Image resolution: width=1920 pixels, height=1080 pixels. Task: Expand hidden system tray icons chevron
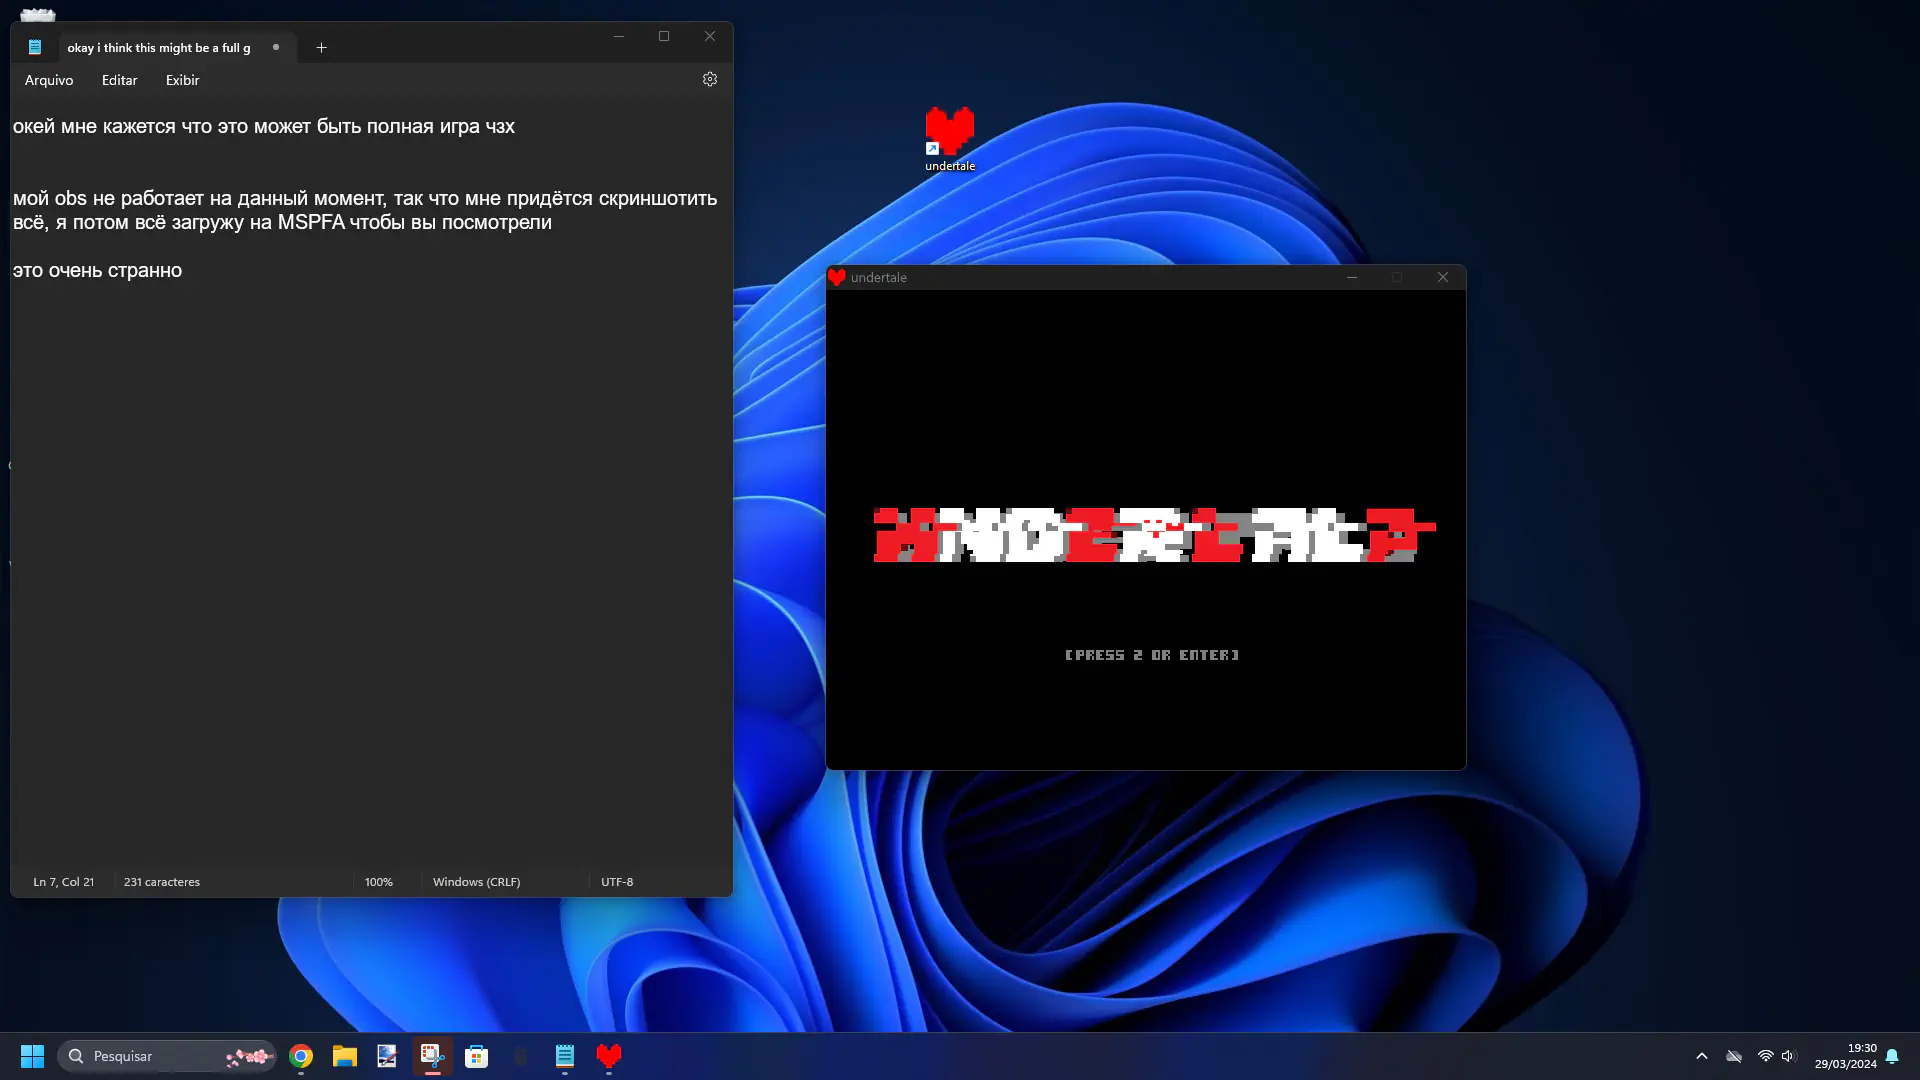point(1702,1056)
